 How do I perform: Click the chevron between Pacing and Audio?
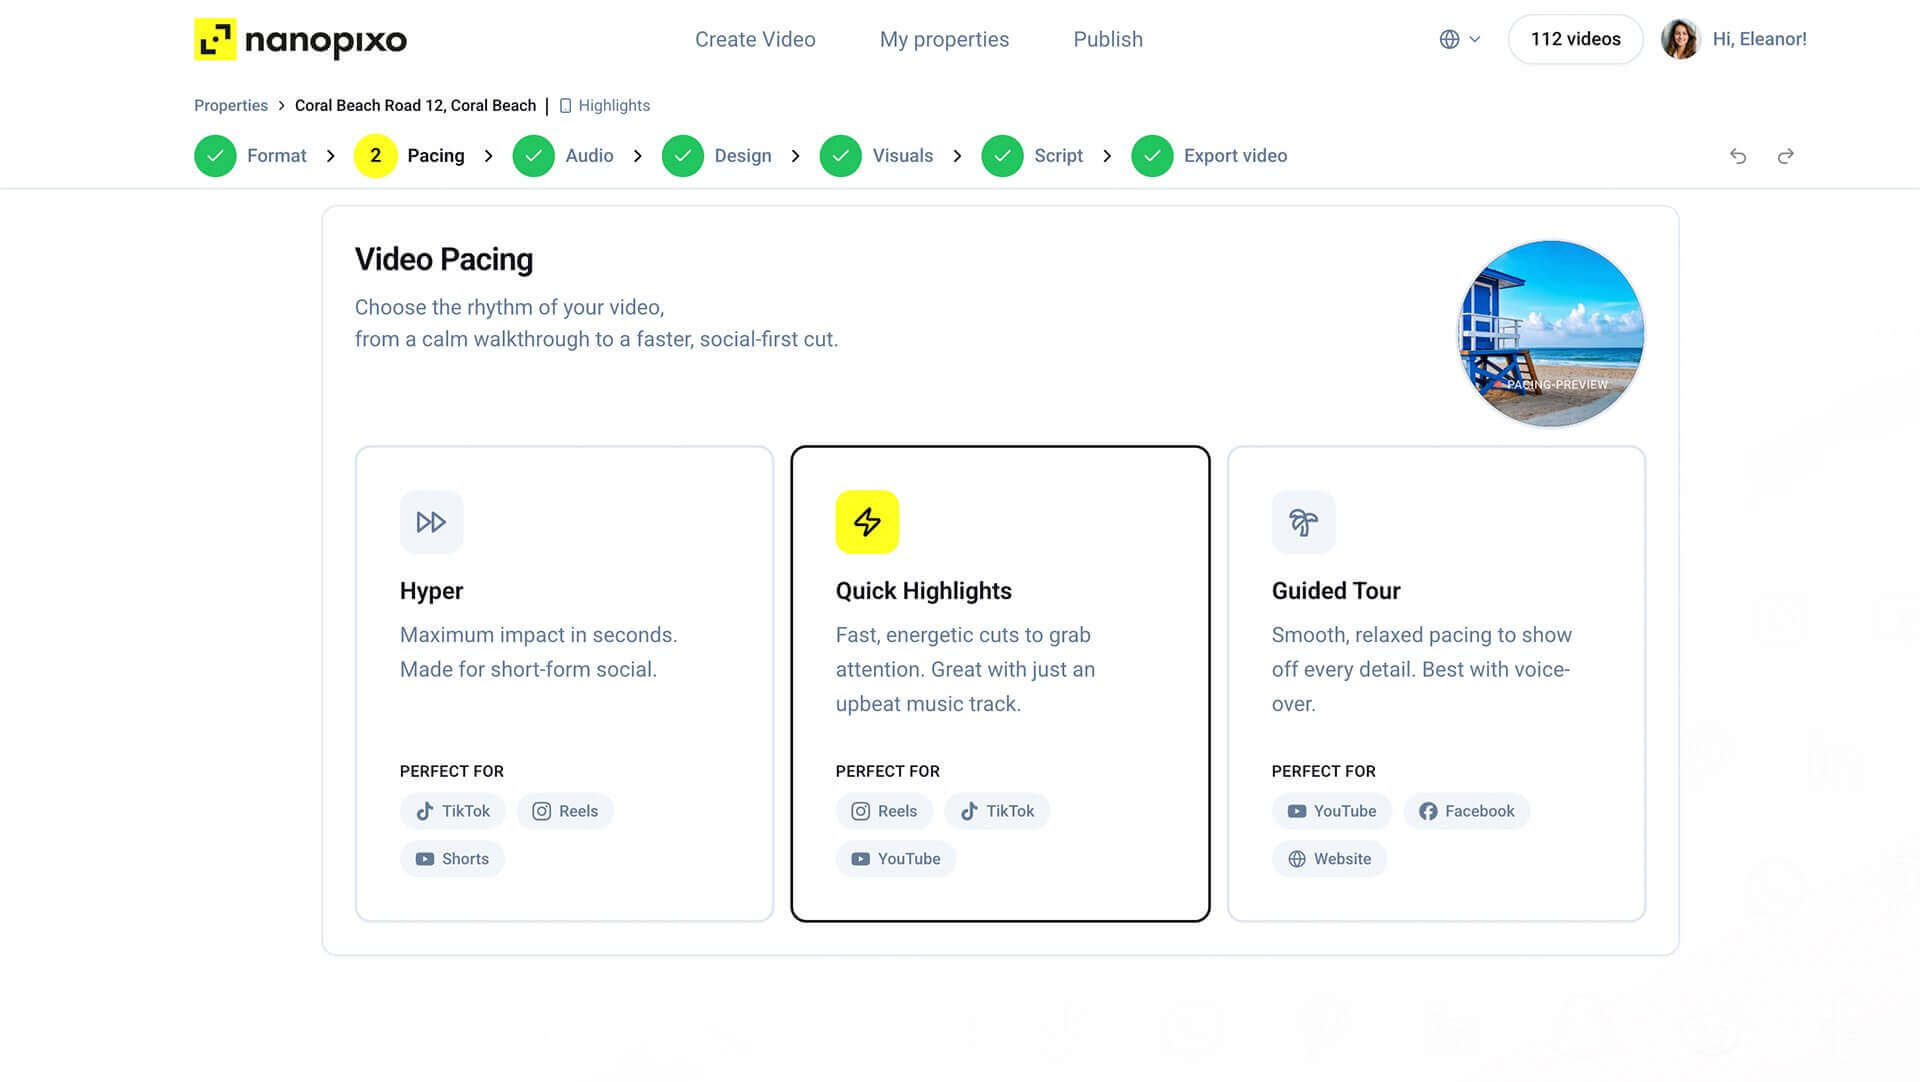488,156
